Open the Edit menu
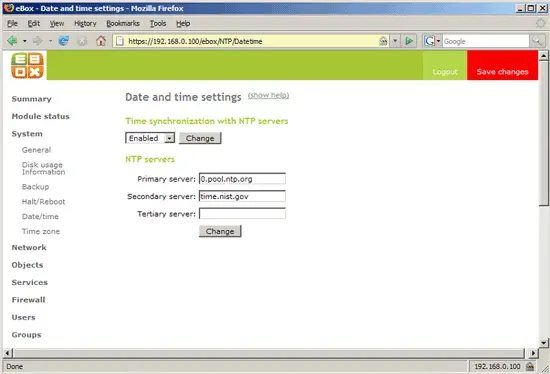 (x=34, y=24)
